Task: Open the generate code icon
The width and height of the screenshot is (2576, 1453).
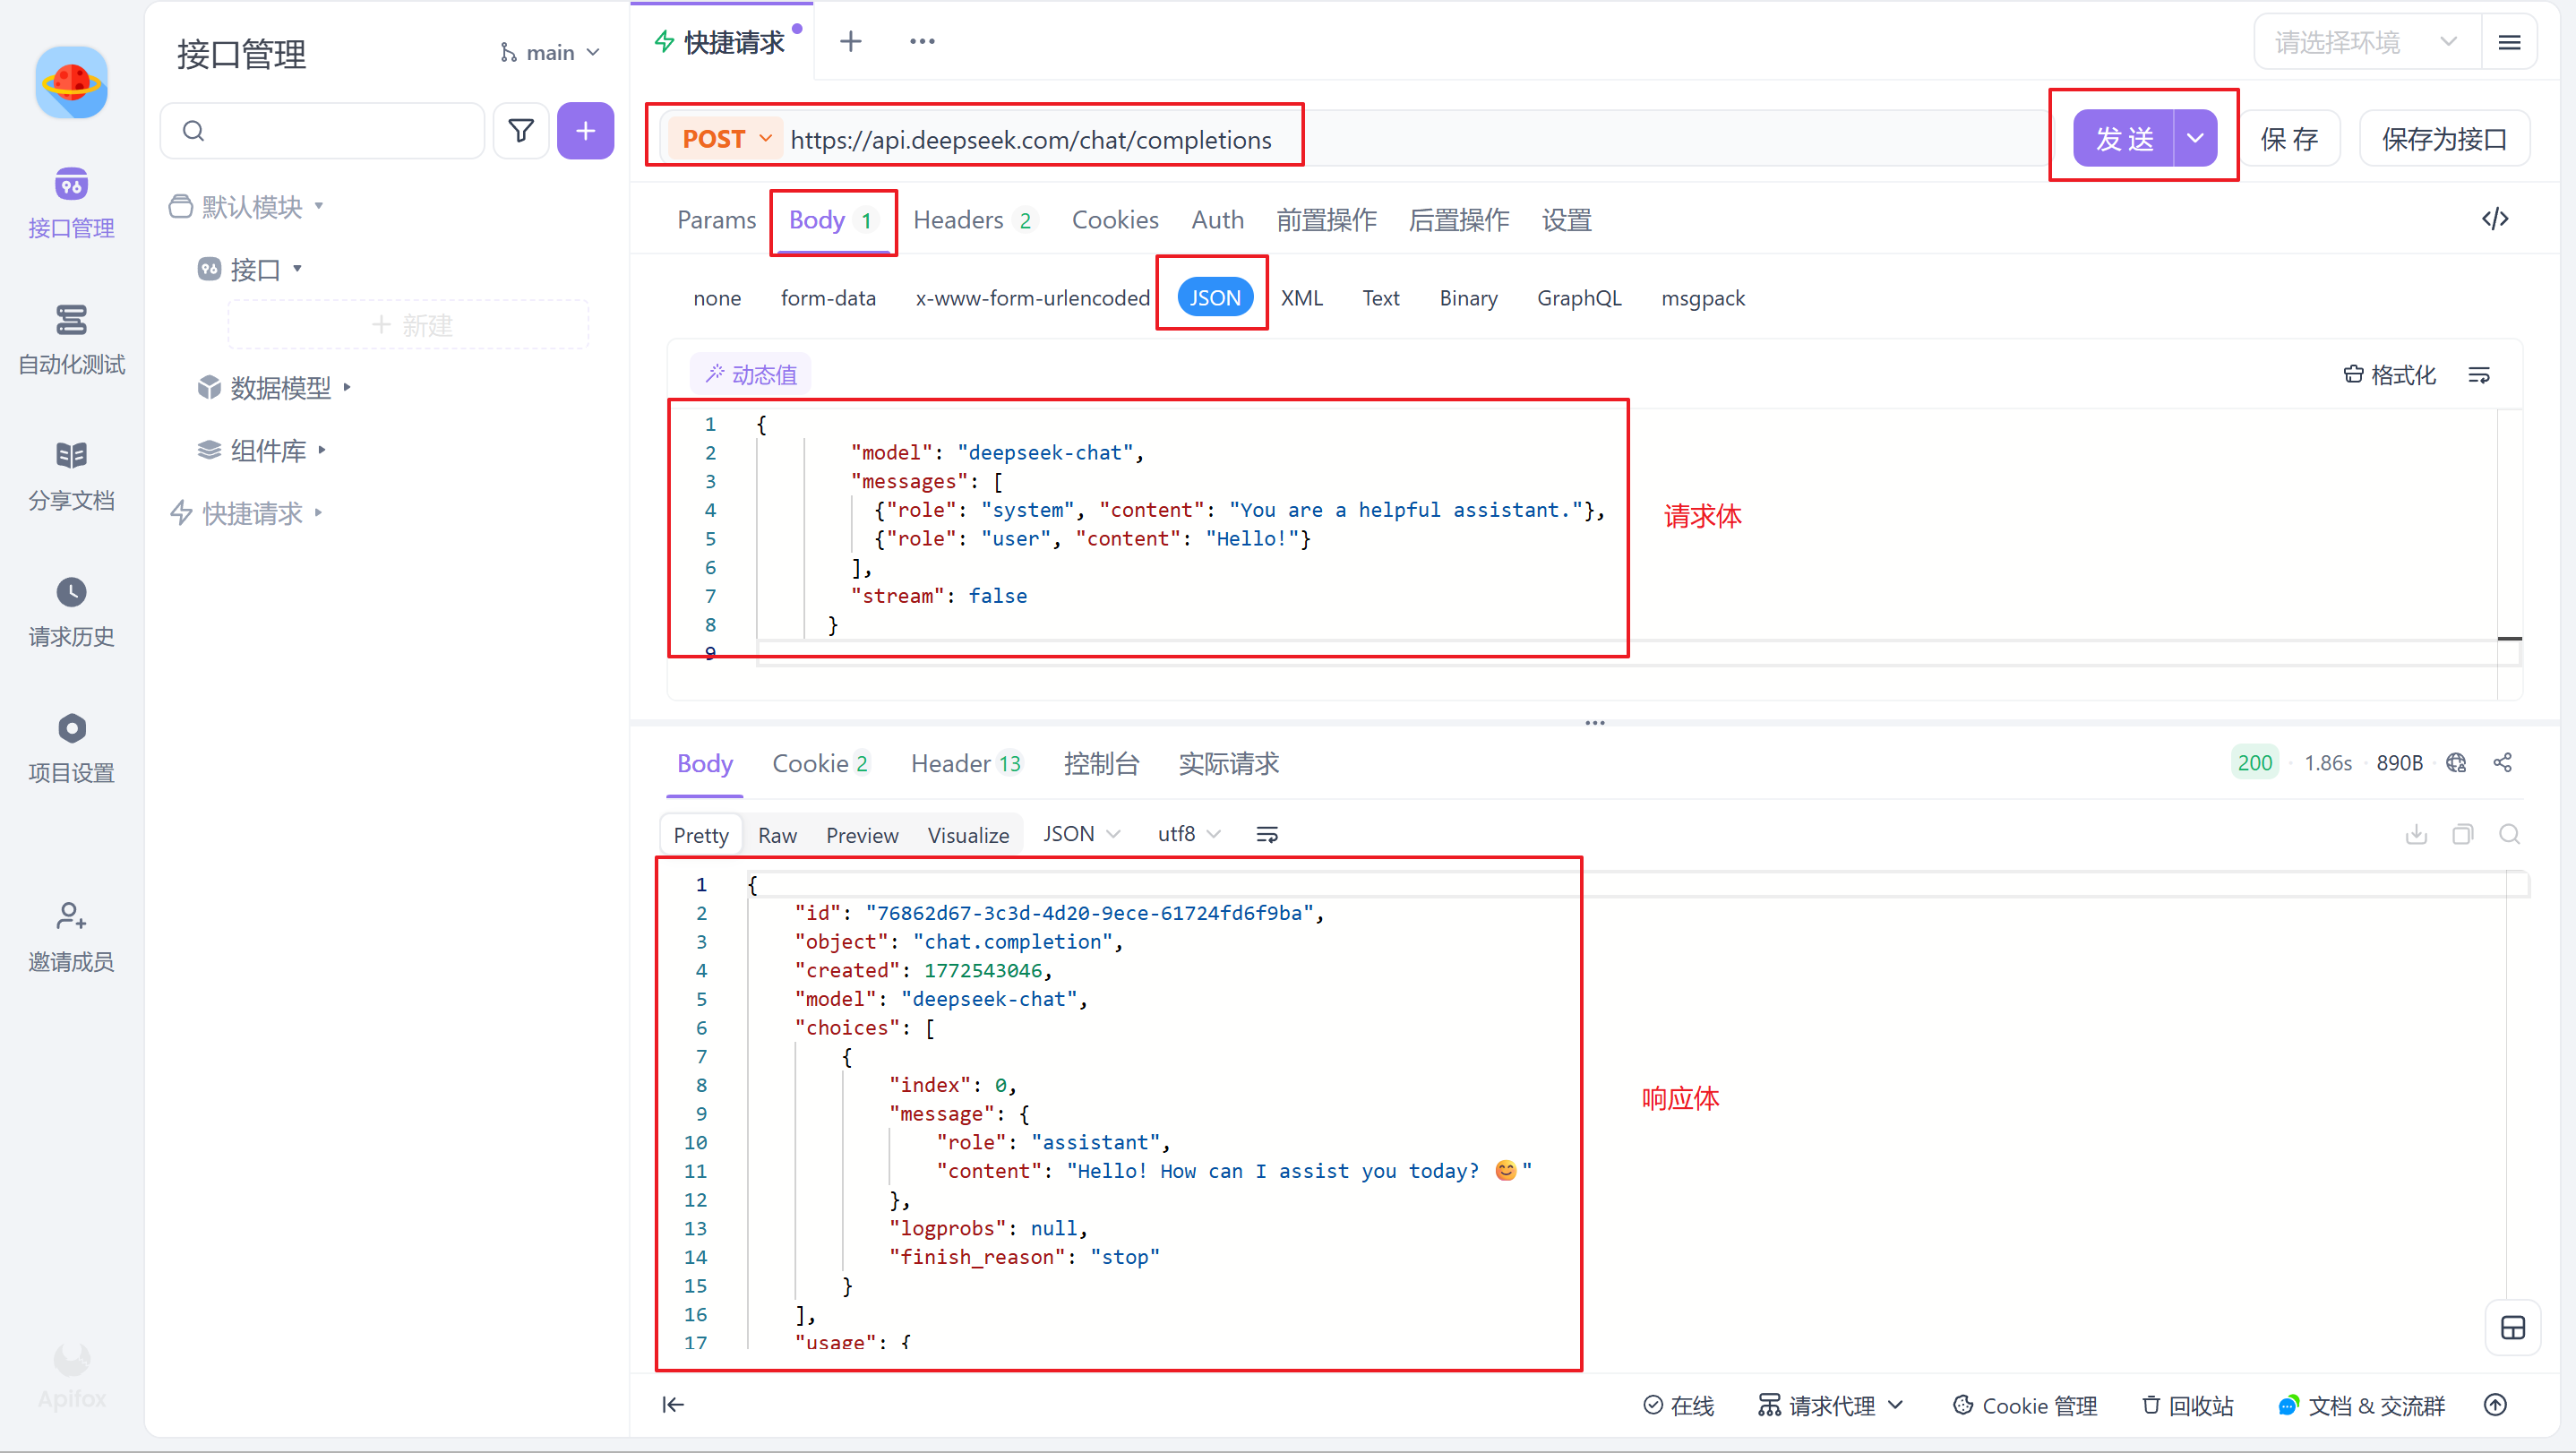Action: tap(2494, 219)
